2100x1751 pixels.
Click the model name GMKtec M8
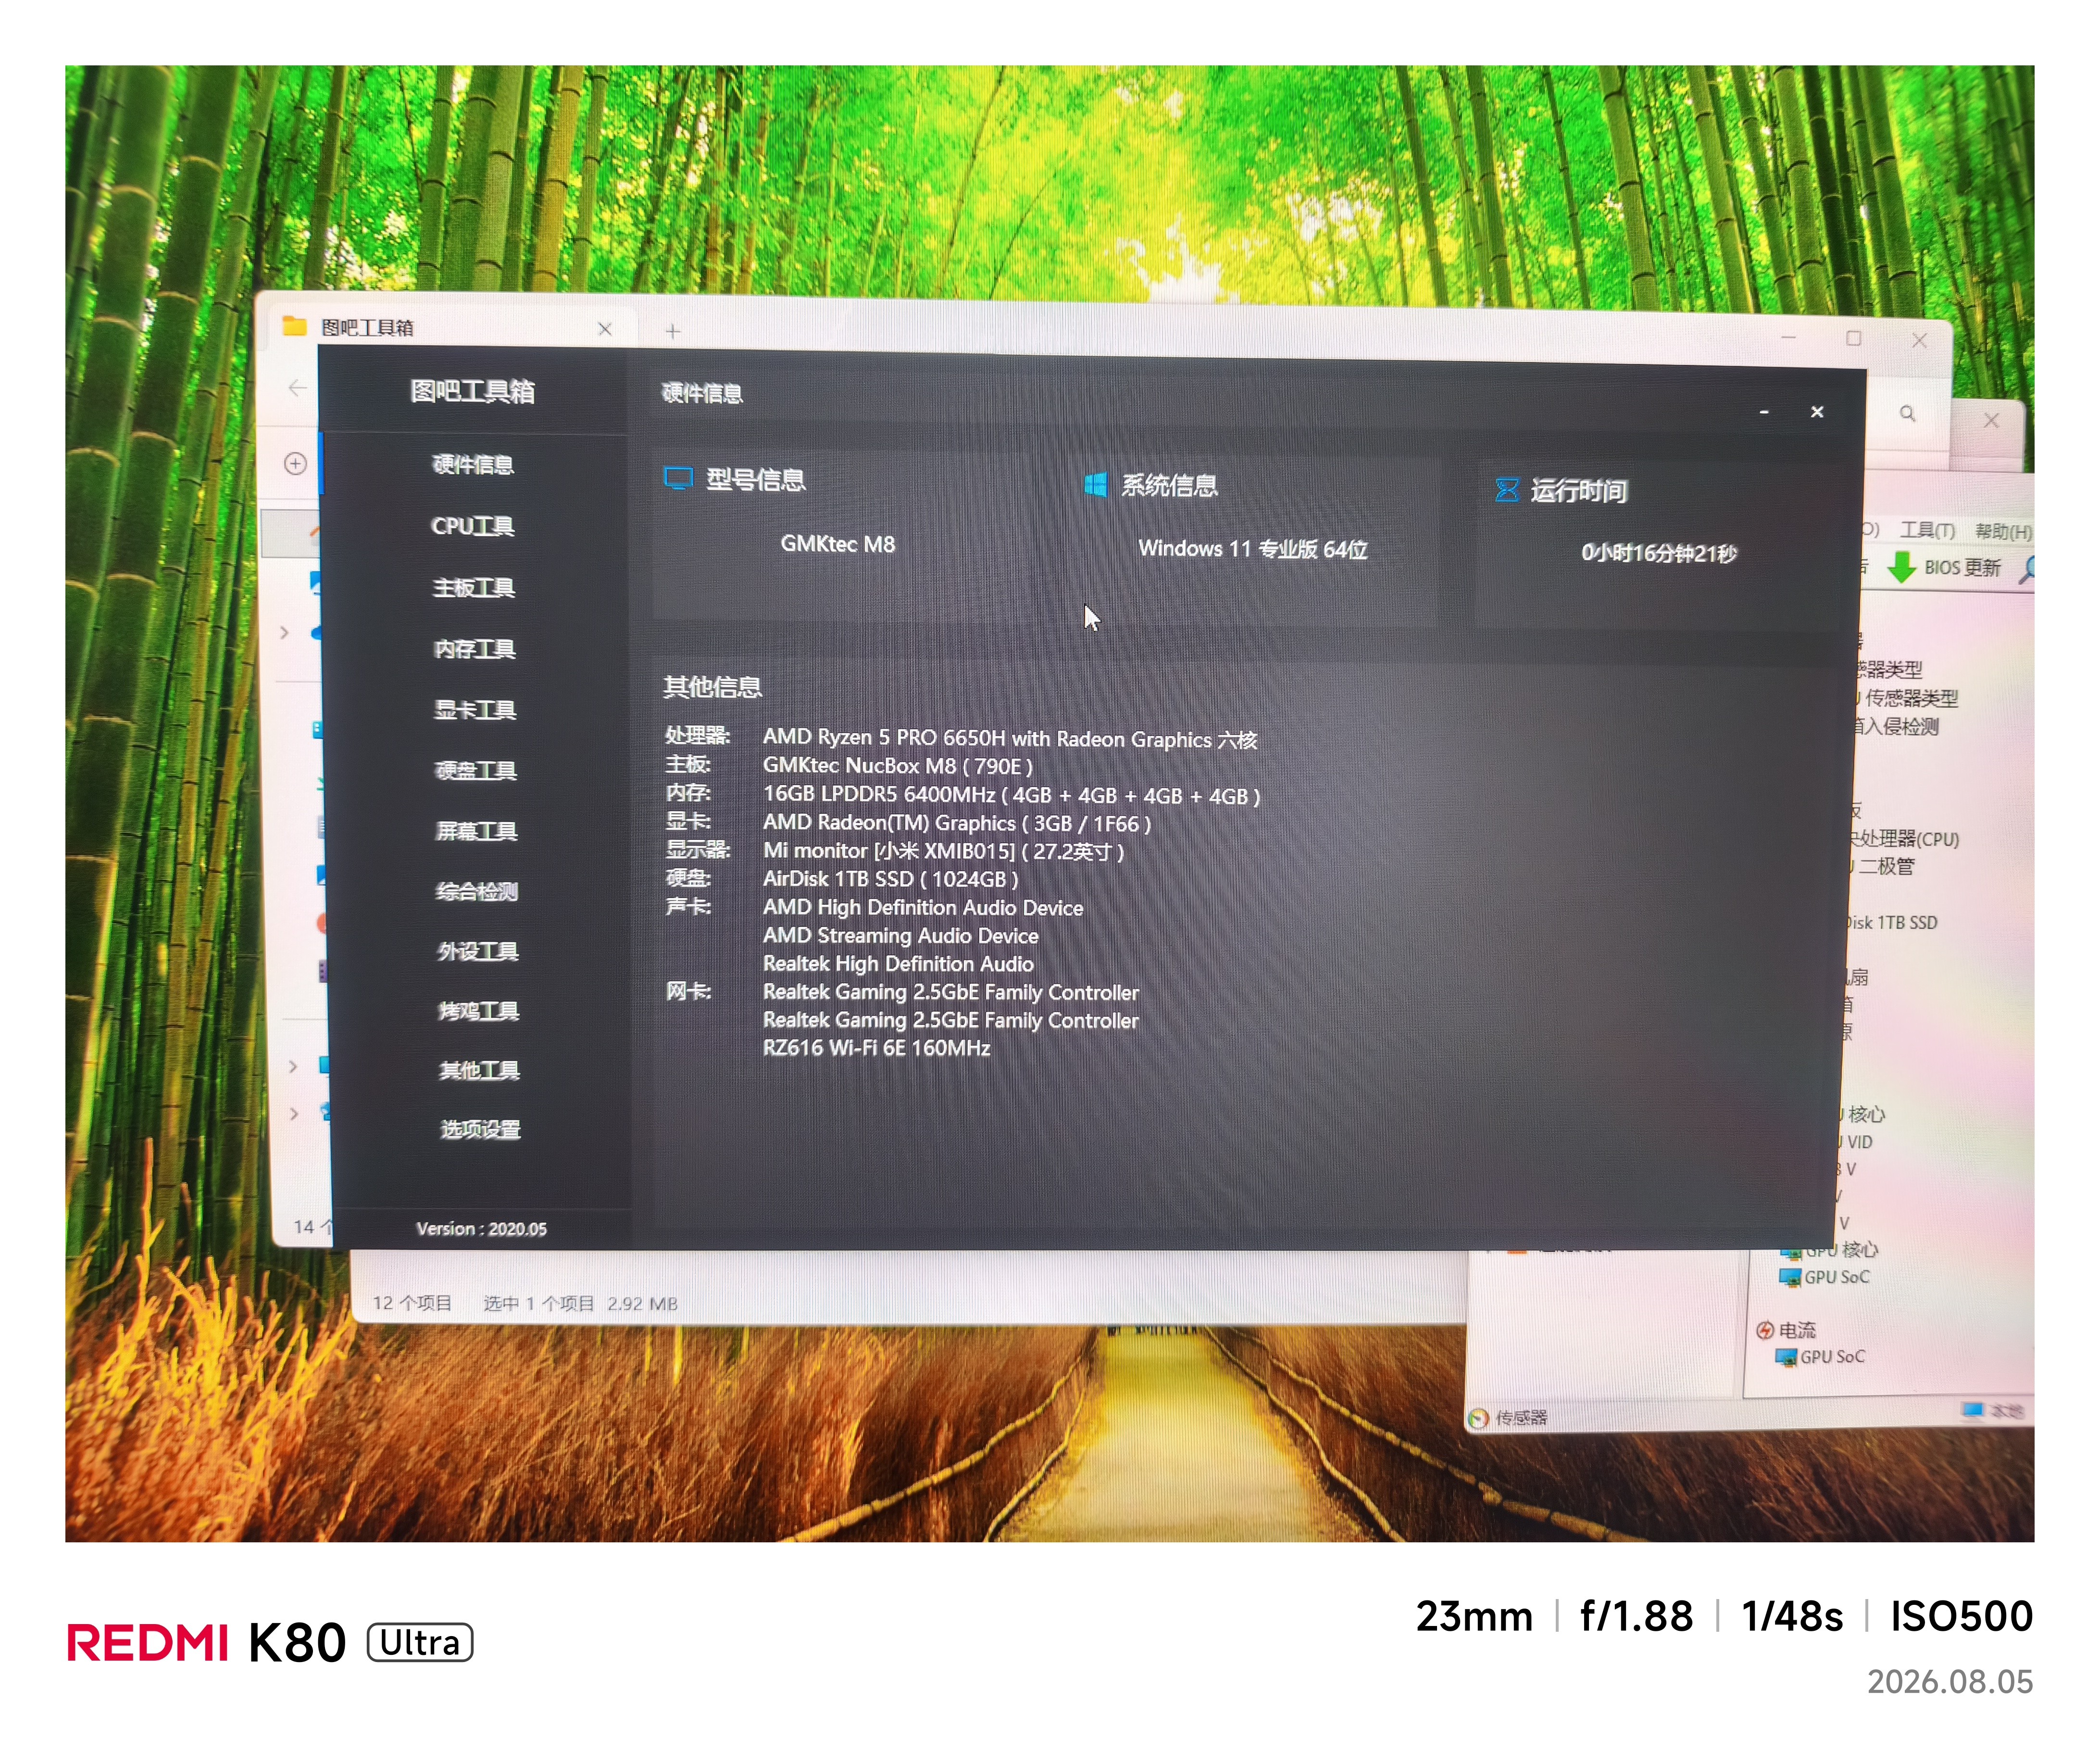pyautogui.click(x=837, y=544)
